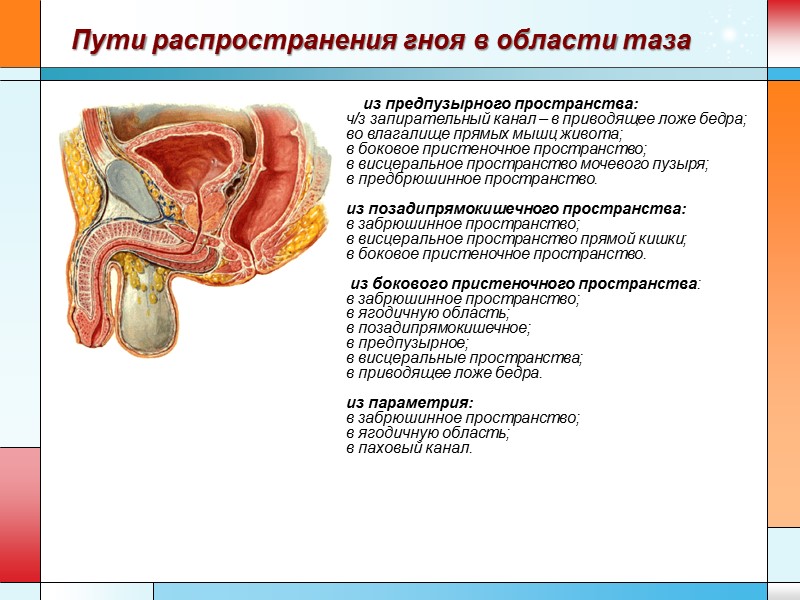Click line 'в висцеральное пространство мочевого пузыря;'

(528, 164)
